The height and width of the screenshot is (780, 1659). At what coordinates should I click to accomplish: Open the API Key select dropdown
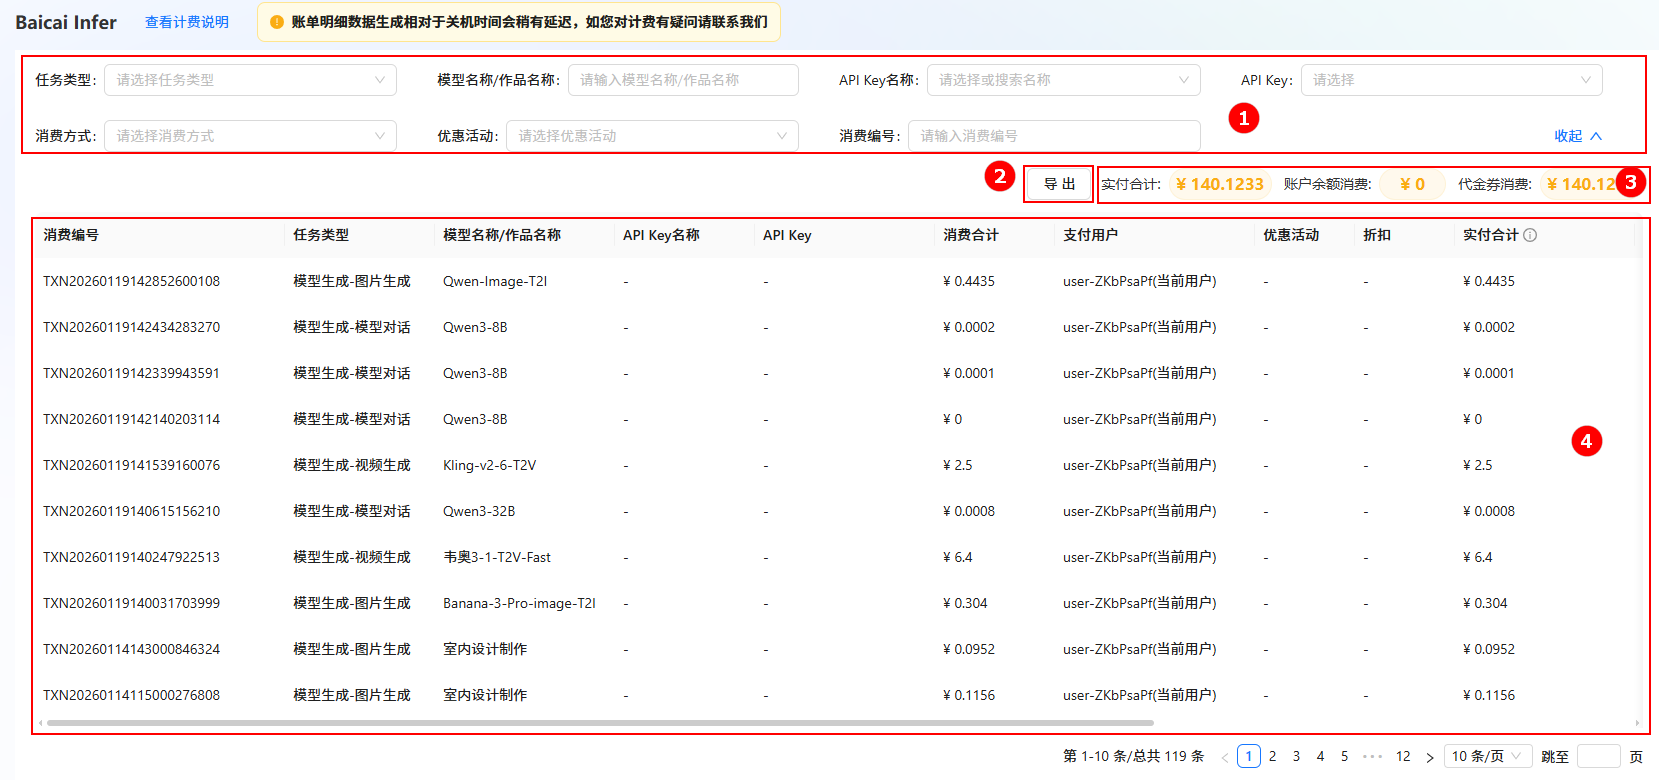[1452, 80]
